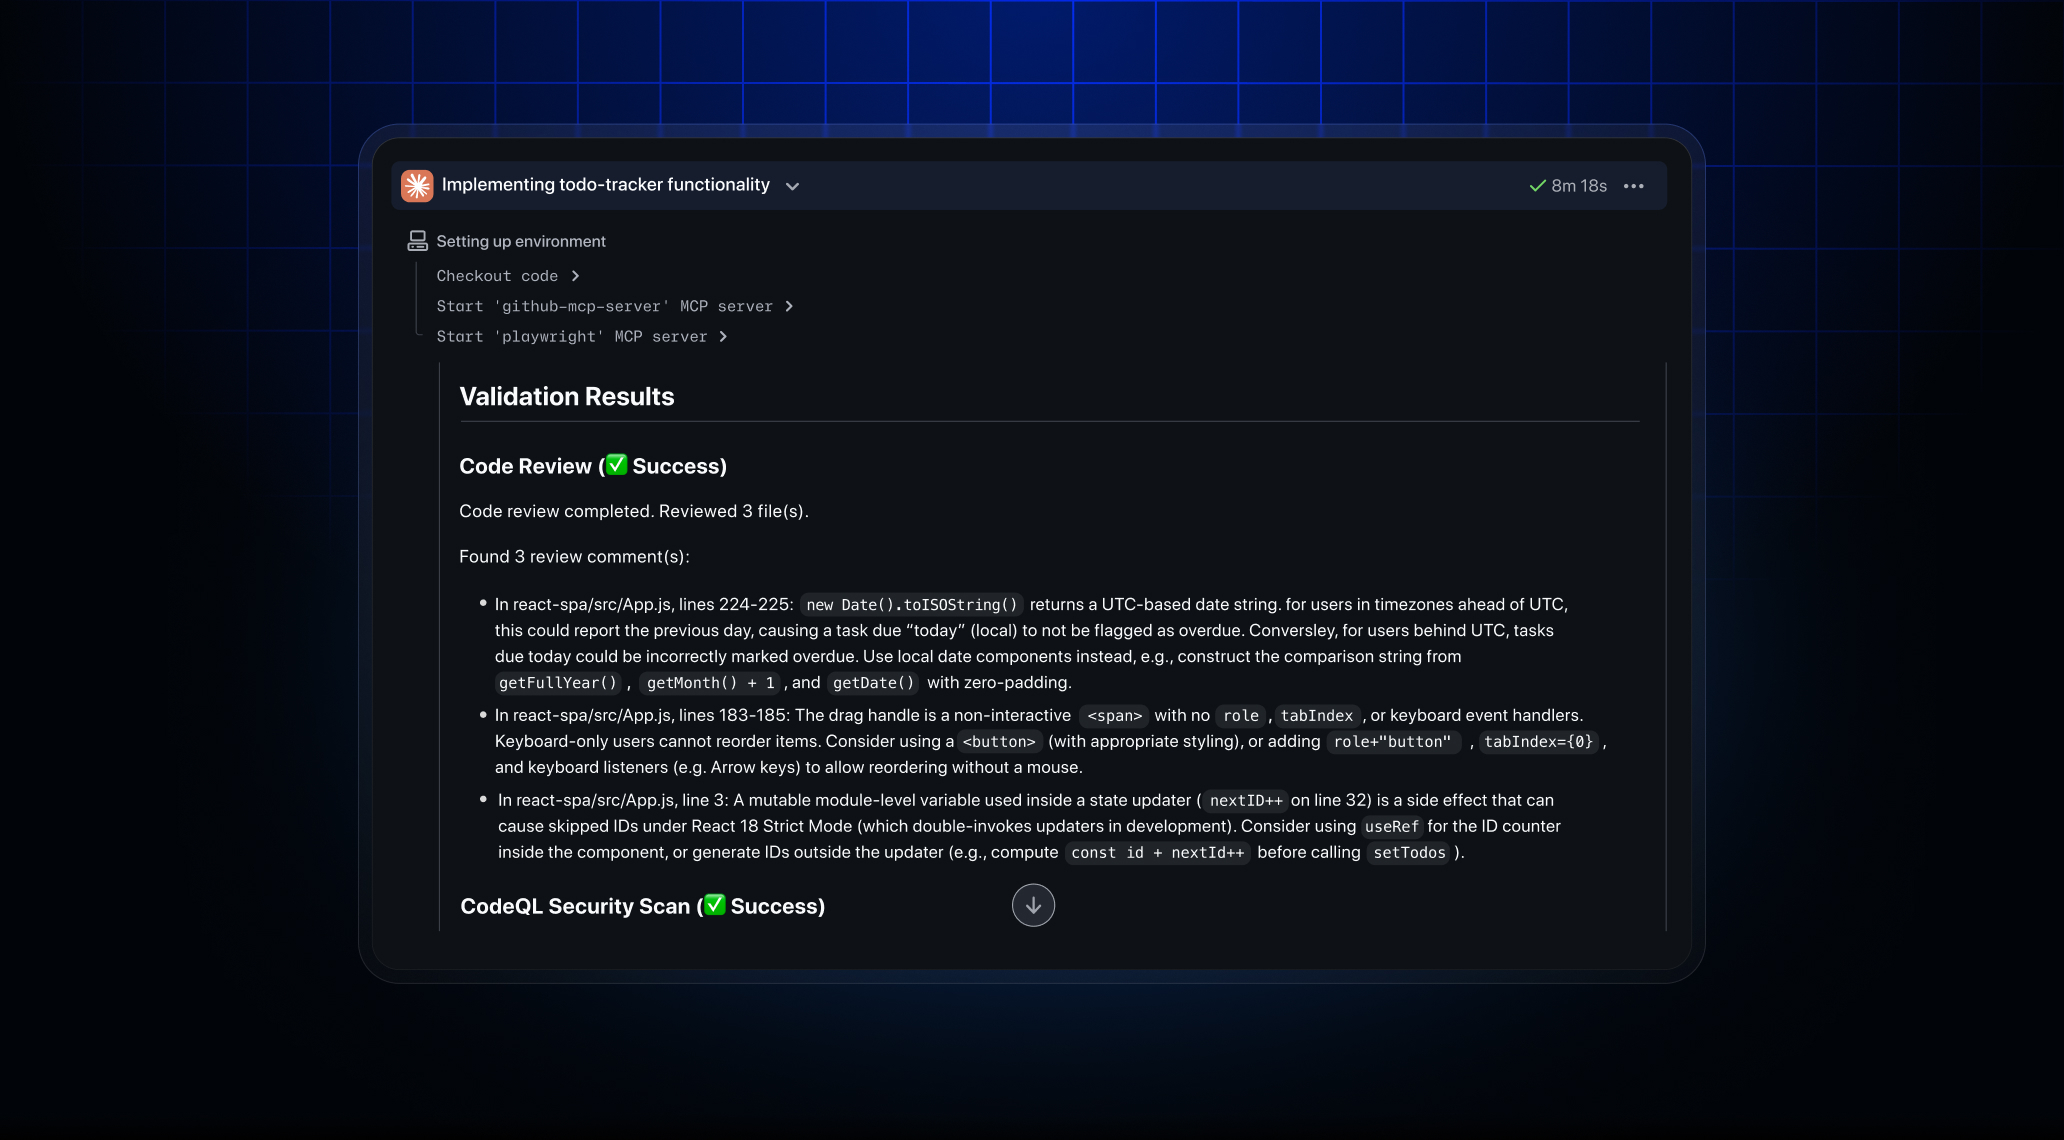This screenshot has width=2064, height=1140.
Task: Click the tabIndex={0} code snippet
Action: coord(1539,742)
